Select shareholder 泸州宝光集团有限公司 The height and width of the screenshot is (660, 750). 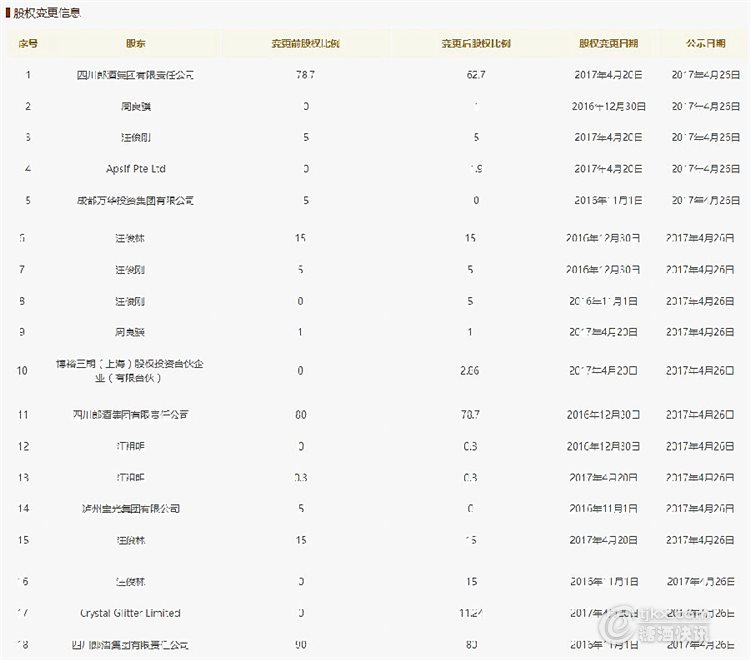pyautogui.click(x=131, y=508)
